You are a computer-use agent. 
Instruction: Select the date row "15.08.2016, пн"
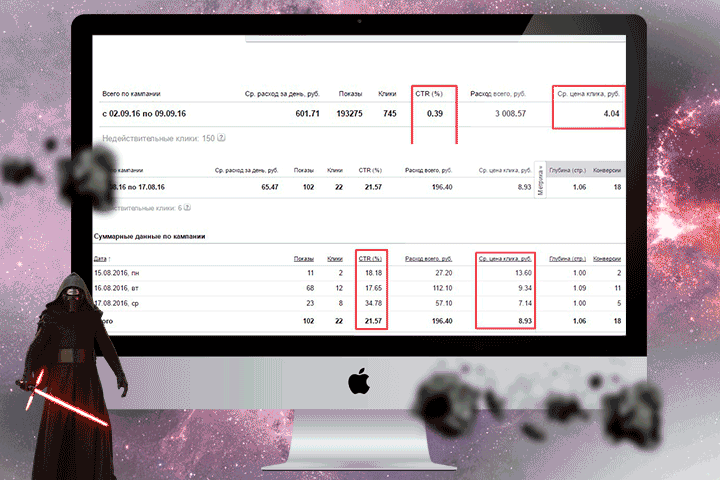117,273
